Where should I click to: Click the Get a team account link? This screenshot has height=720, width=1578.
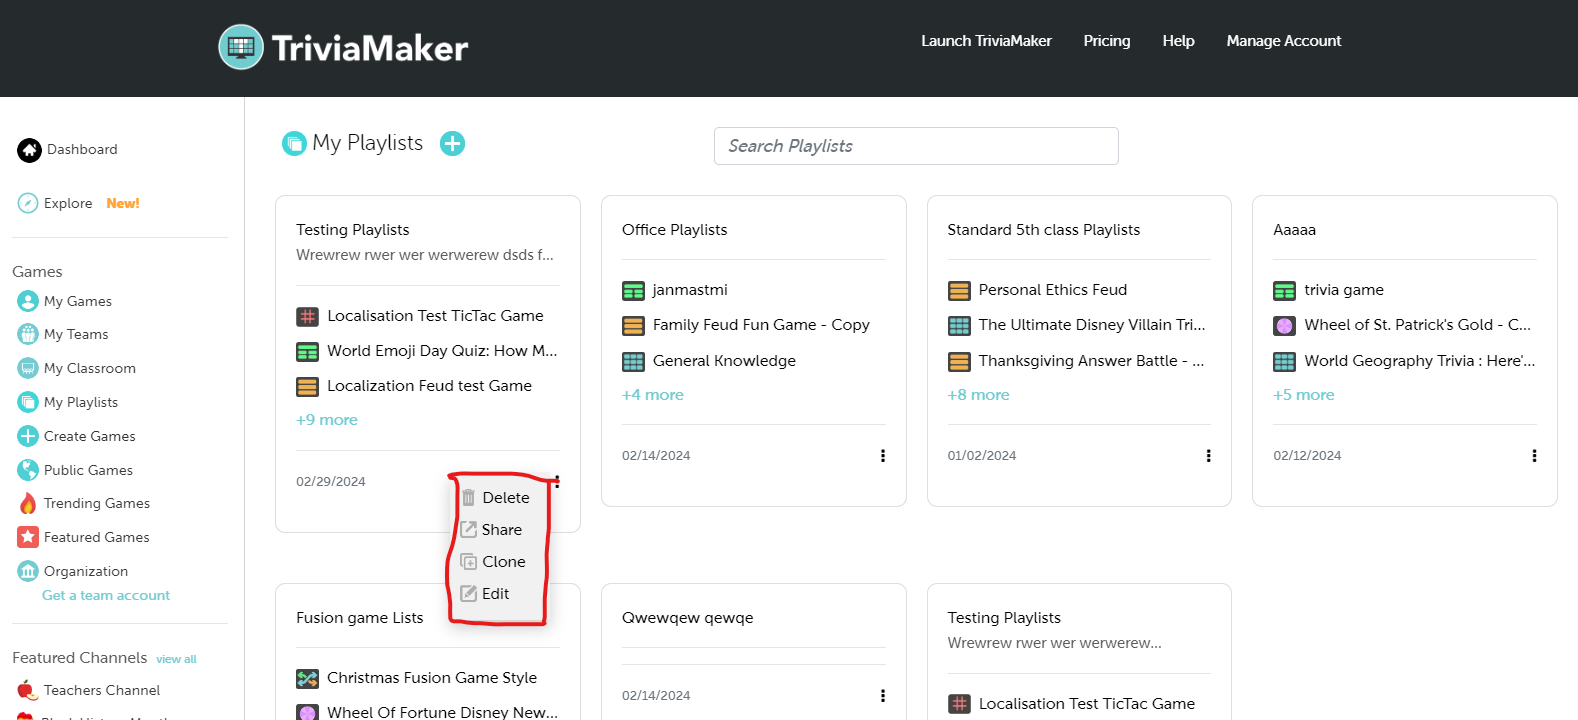tap(106, 595)
